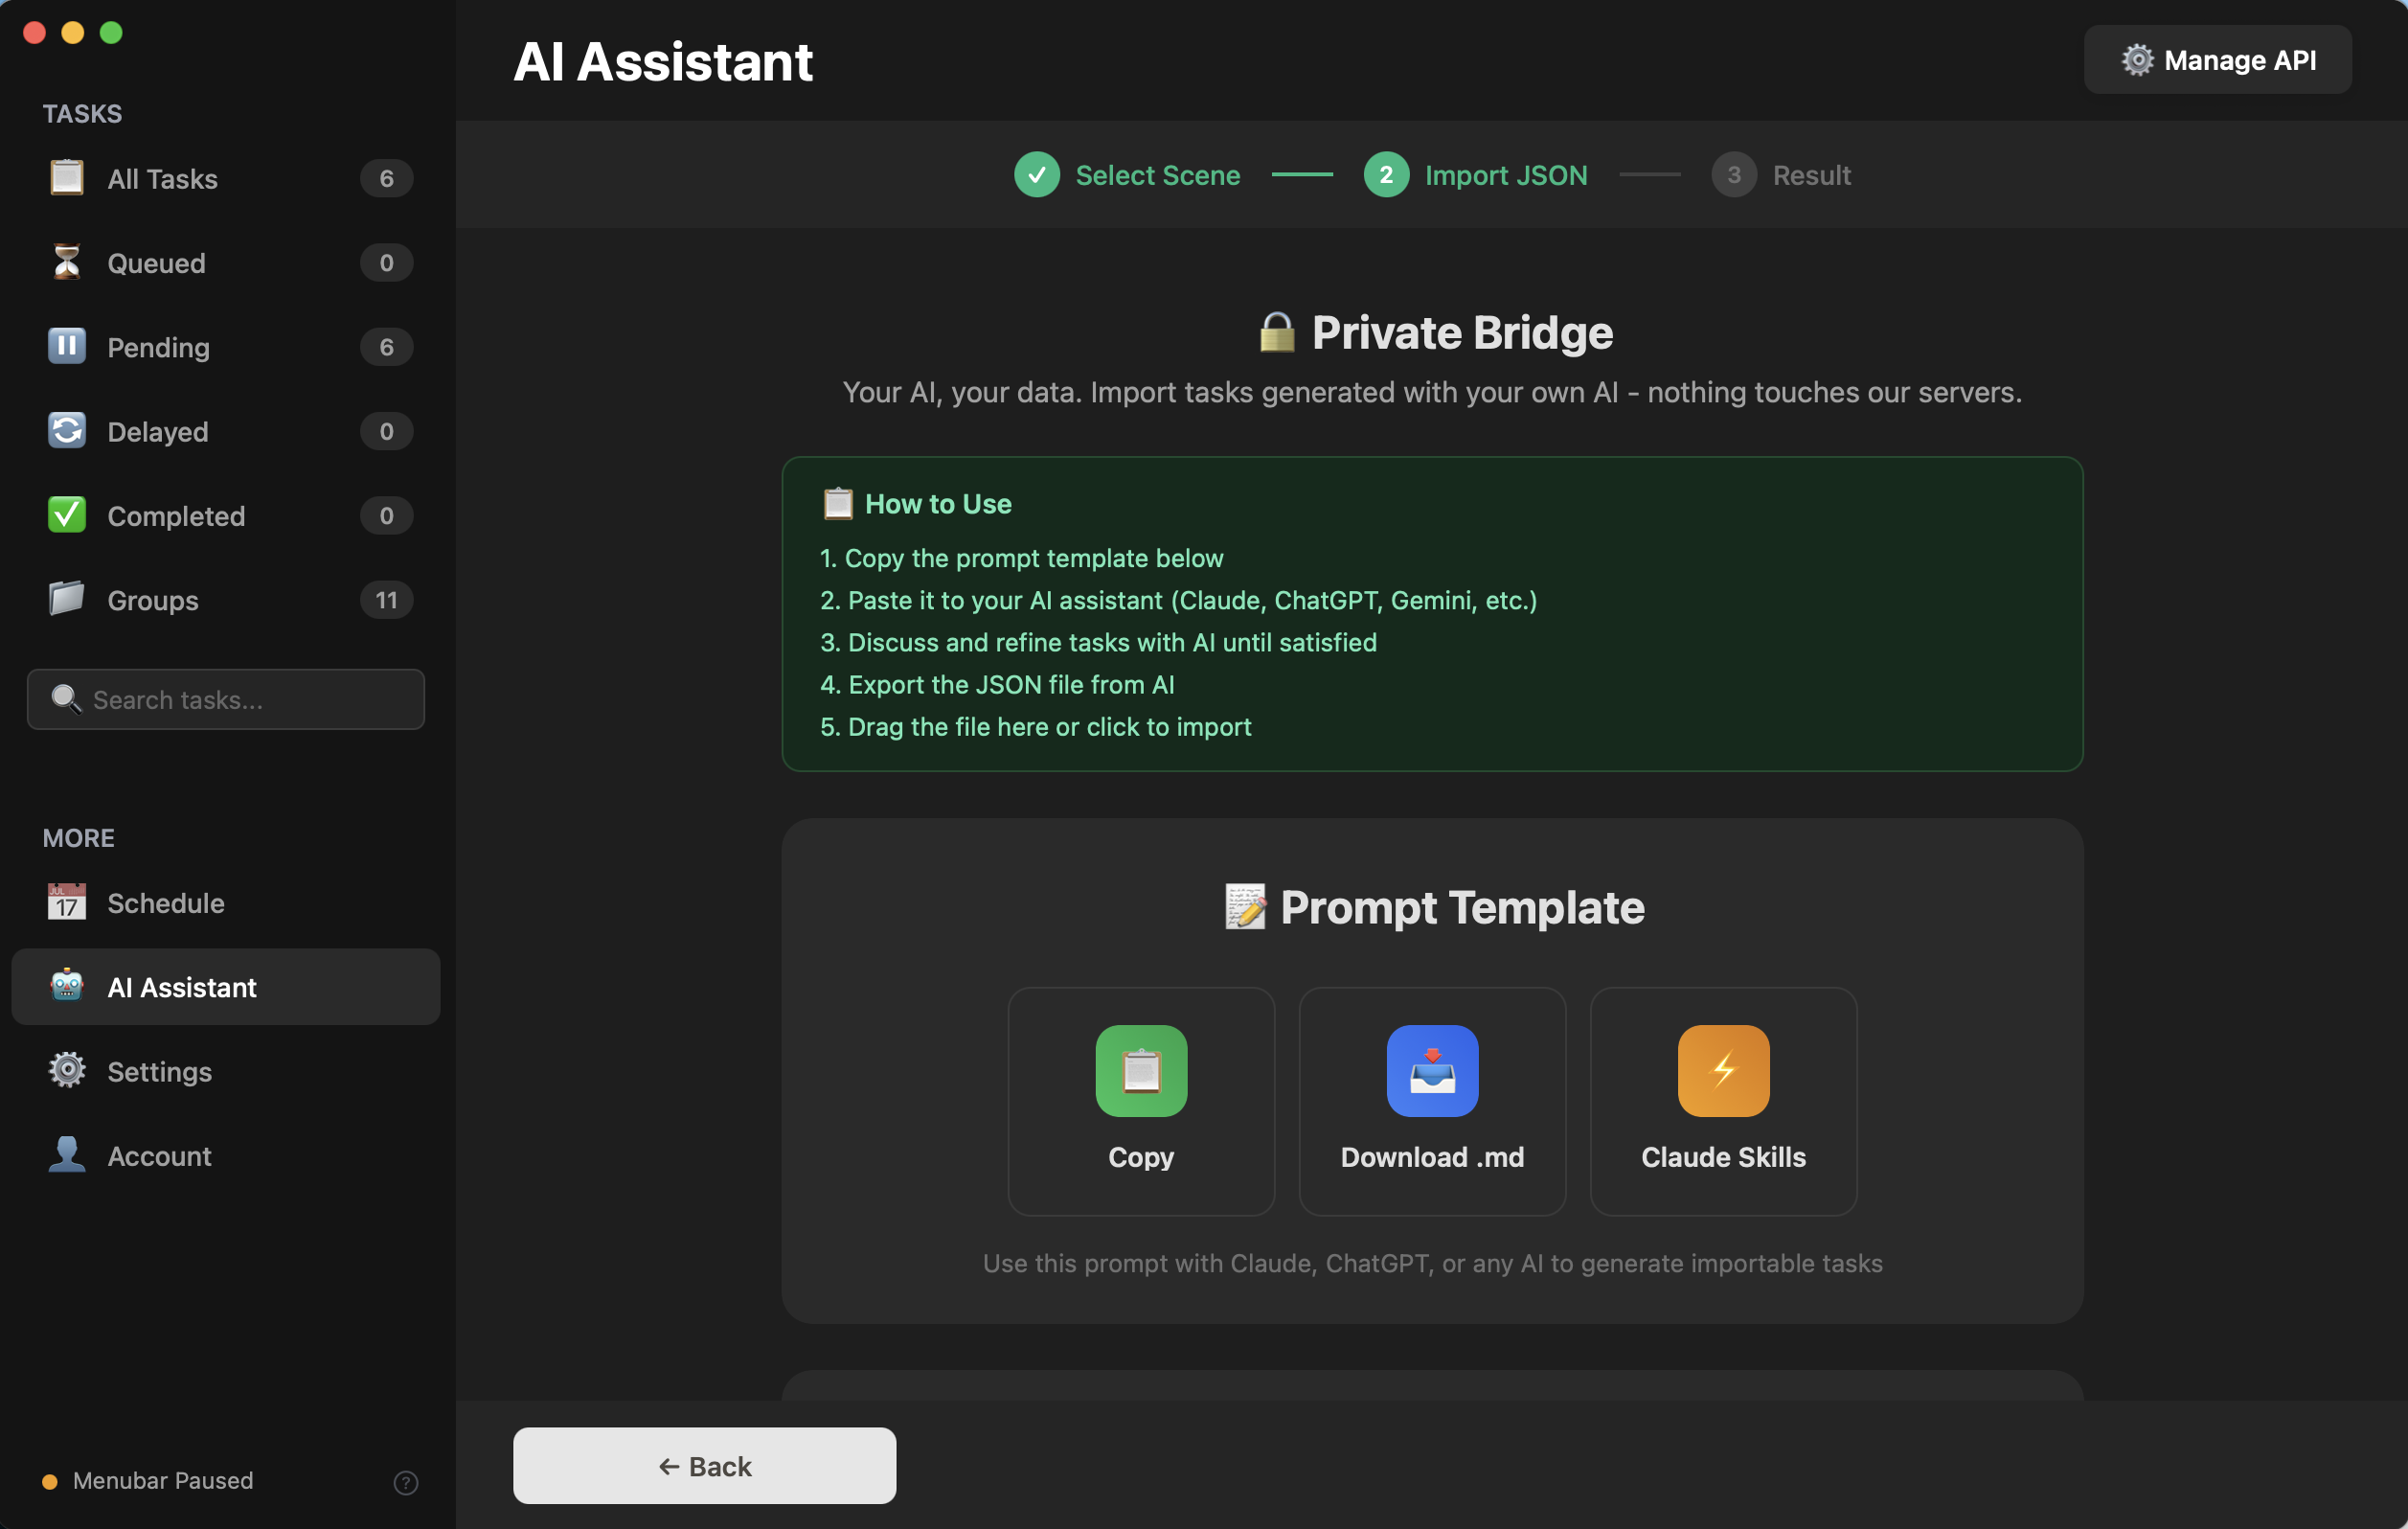
Task: Click the Settings gear icon
Action: click(66, 1071)
